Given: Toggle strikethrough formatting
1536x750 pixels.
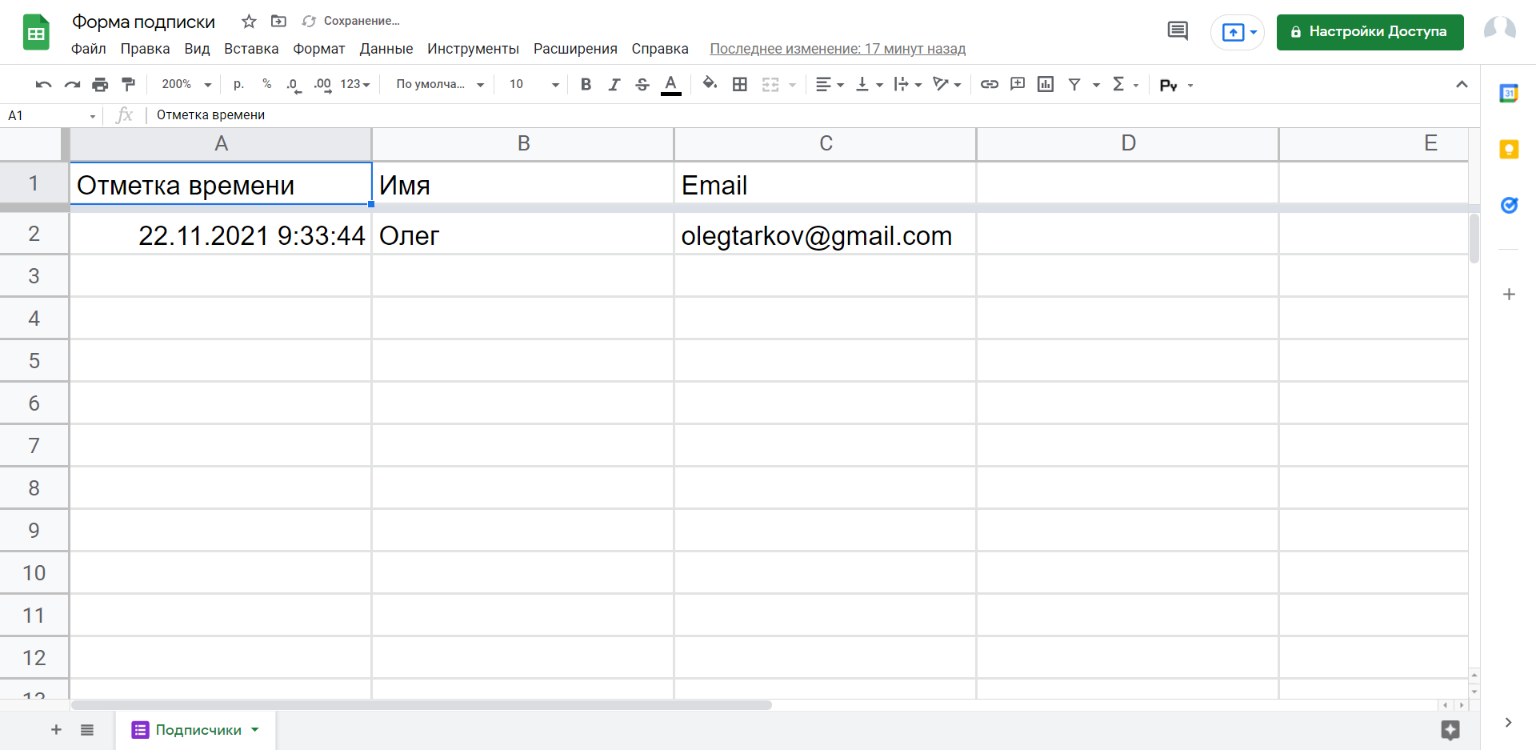Looking at the screenshot, I should coord(642,85).
